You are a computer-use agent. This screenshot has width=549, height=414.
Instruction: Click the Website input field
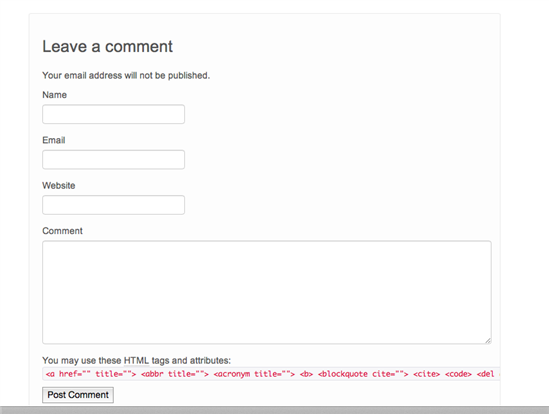pyautogui.click(x=113, y=205)
